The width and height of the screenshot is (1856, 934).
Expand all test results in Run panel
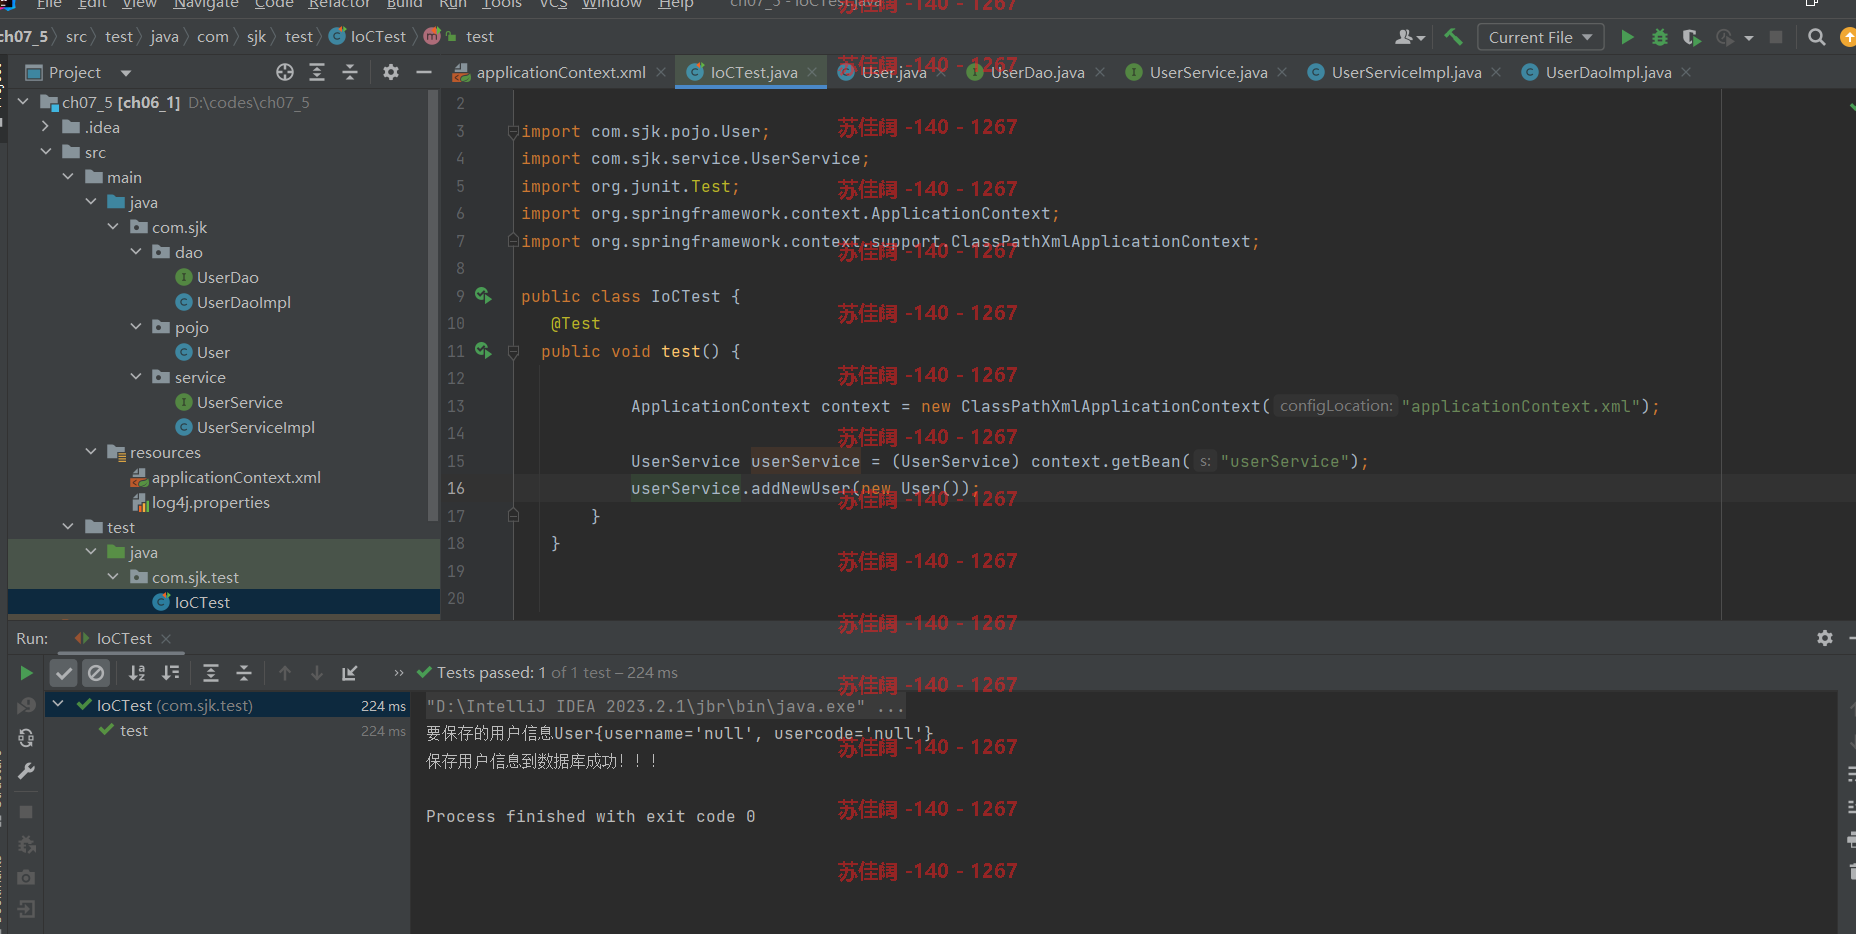click(211, 673)
